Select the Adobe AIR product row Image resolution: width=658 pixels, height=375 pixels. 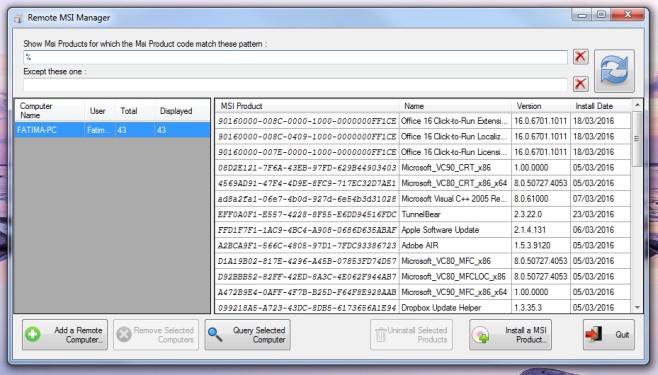pos(423,245)
